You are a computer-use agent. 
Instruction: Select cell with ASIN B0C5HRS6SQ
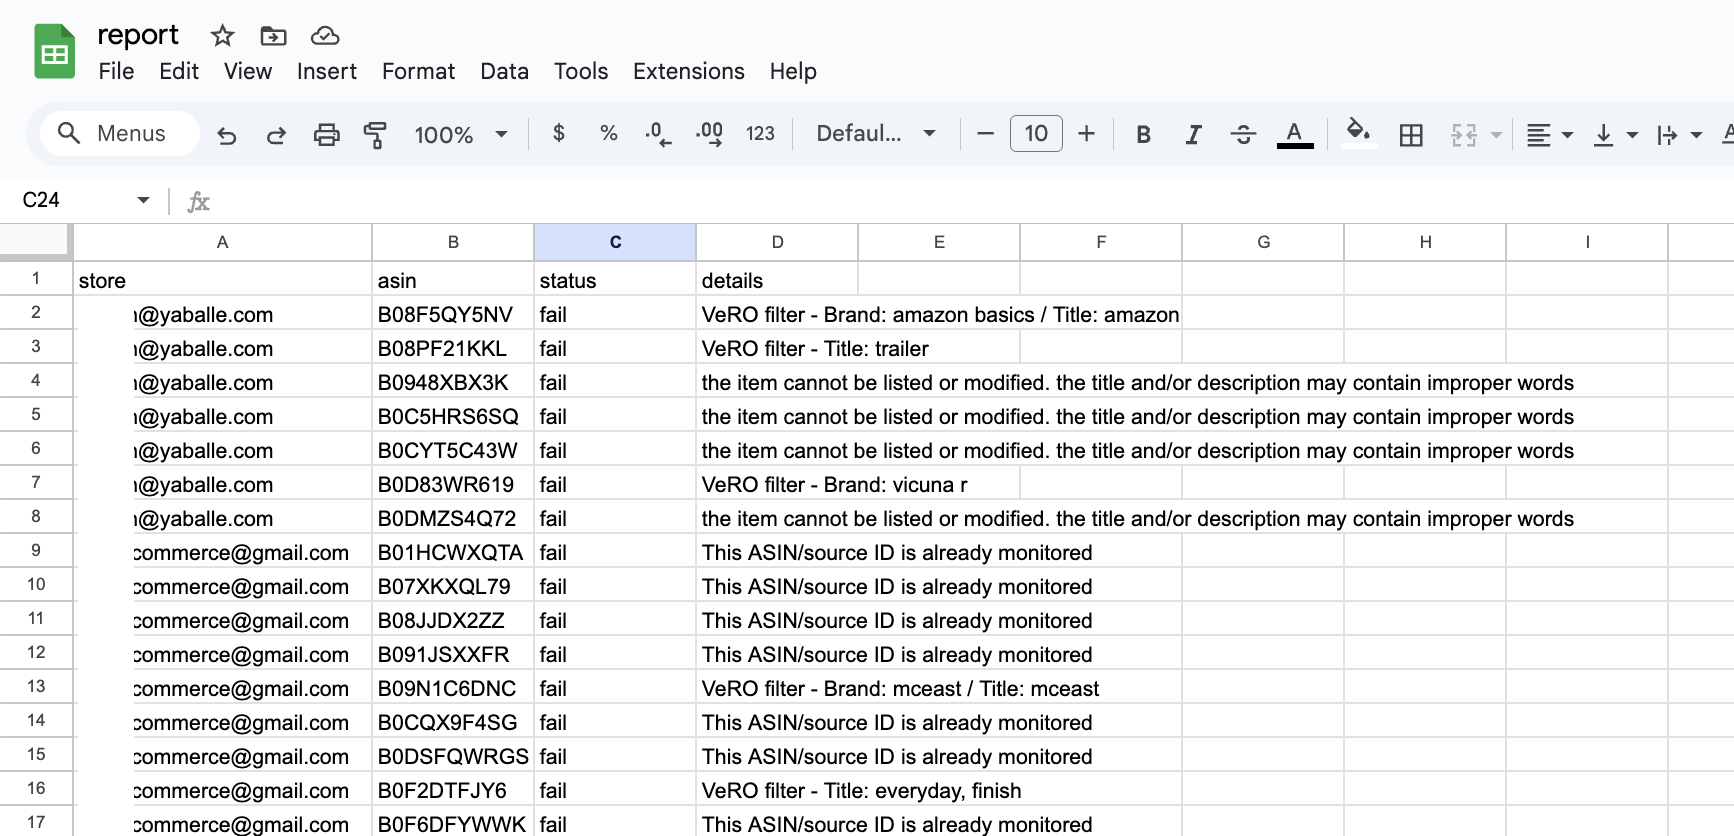[x=453, y=416]
